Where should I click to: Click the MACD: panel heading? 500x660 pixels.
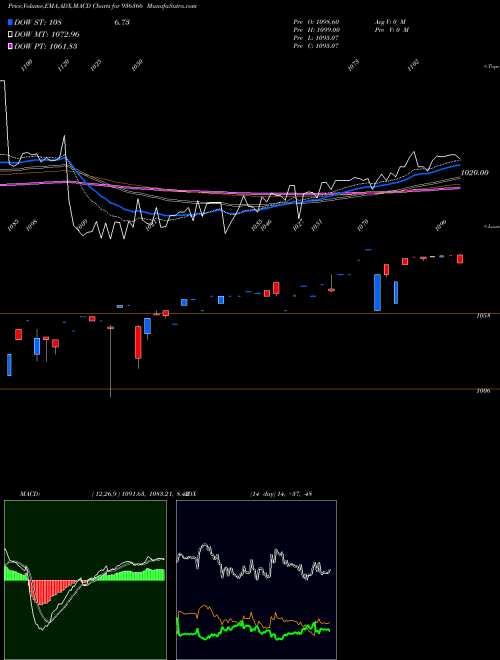[30, 494]
